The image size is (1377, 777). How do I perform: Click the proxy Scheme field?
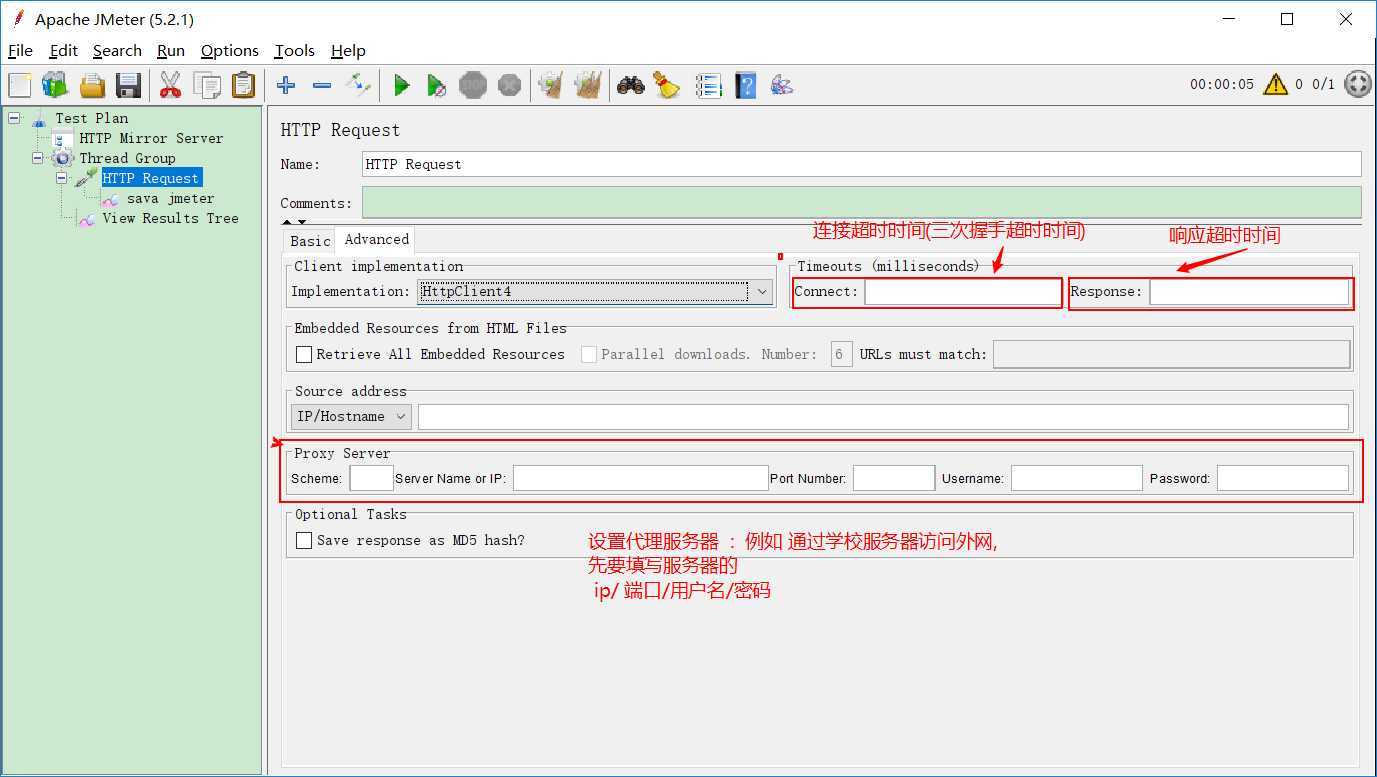click(x=371, y=478)
